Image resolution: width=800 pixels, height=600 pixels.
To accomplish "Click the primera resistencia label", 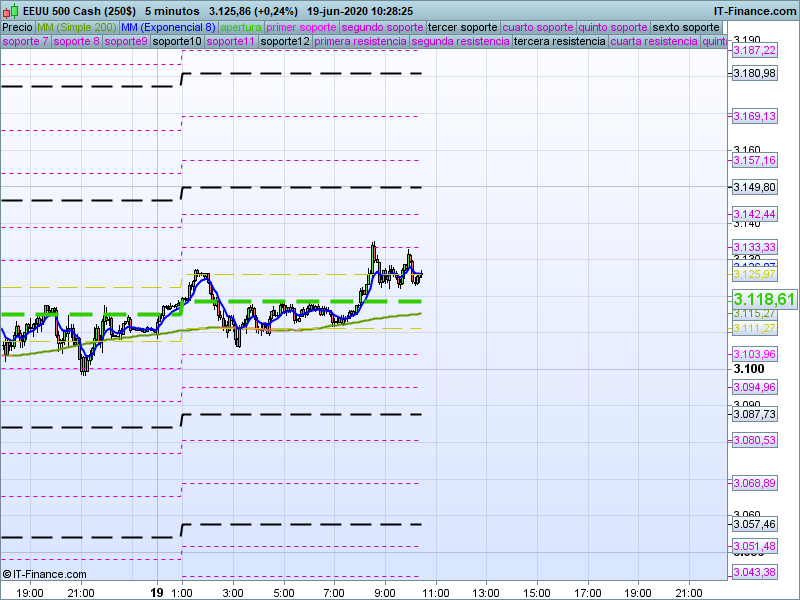I will 360,42.
